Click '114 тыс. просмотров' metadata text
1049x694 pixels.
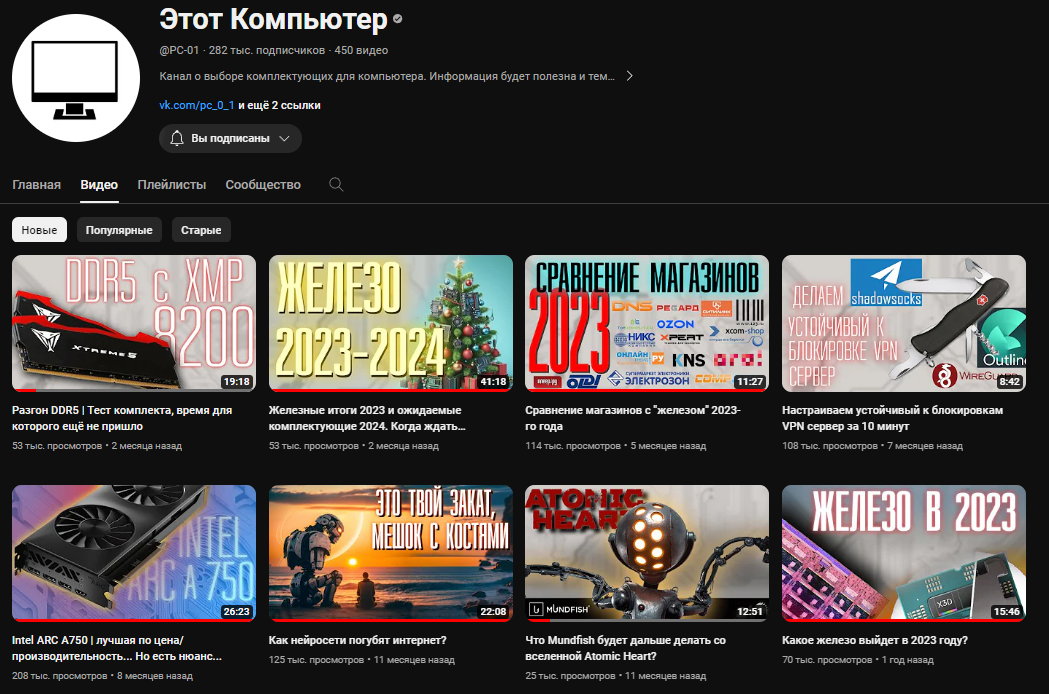click(x=573, y=446)
